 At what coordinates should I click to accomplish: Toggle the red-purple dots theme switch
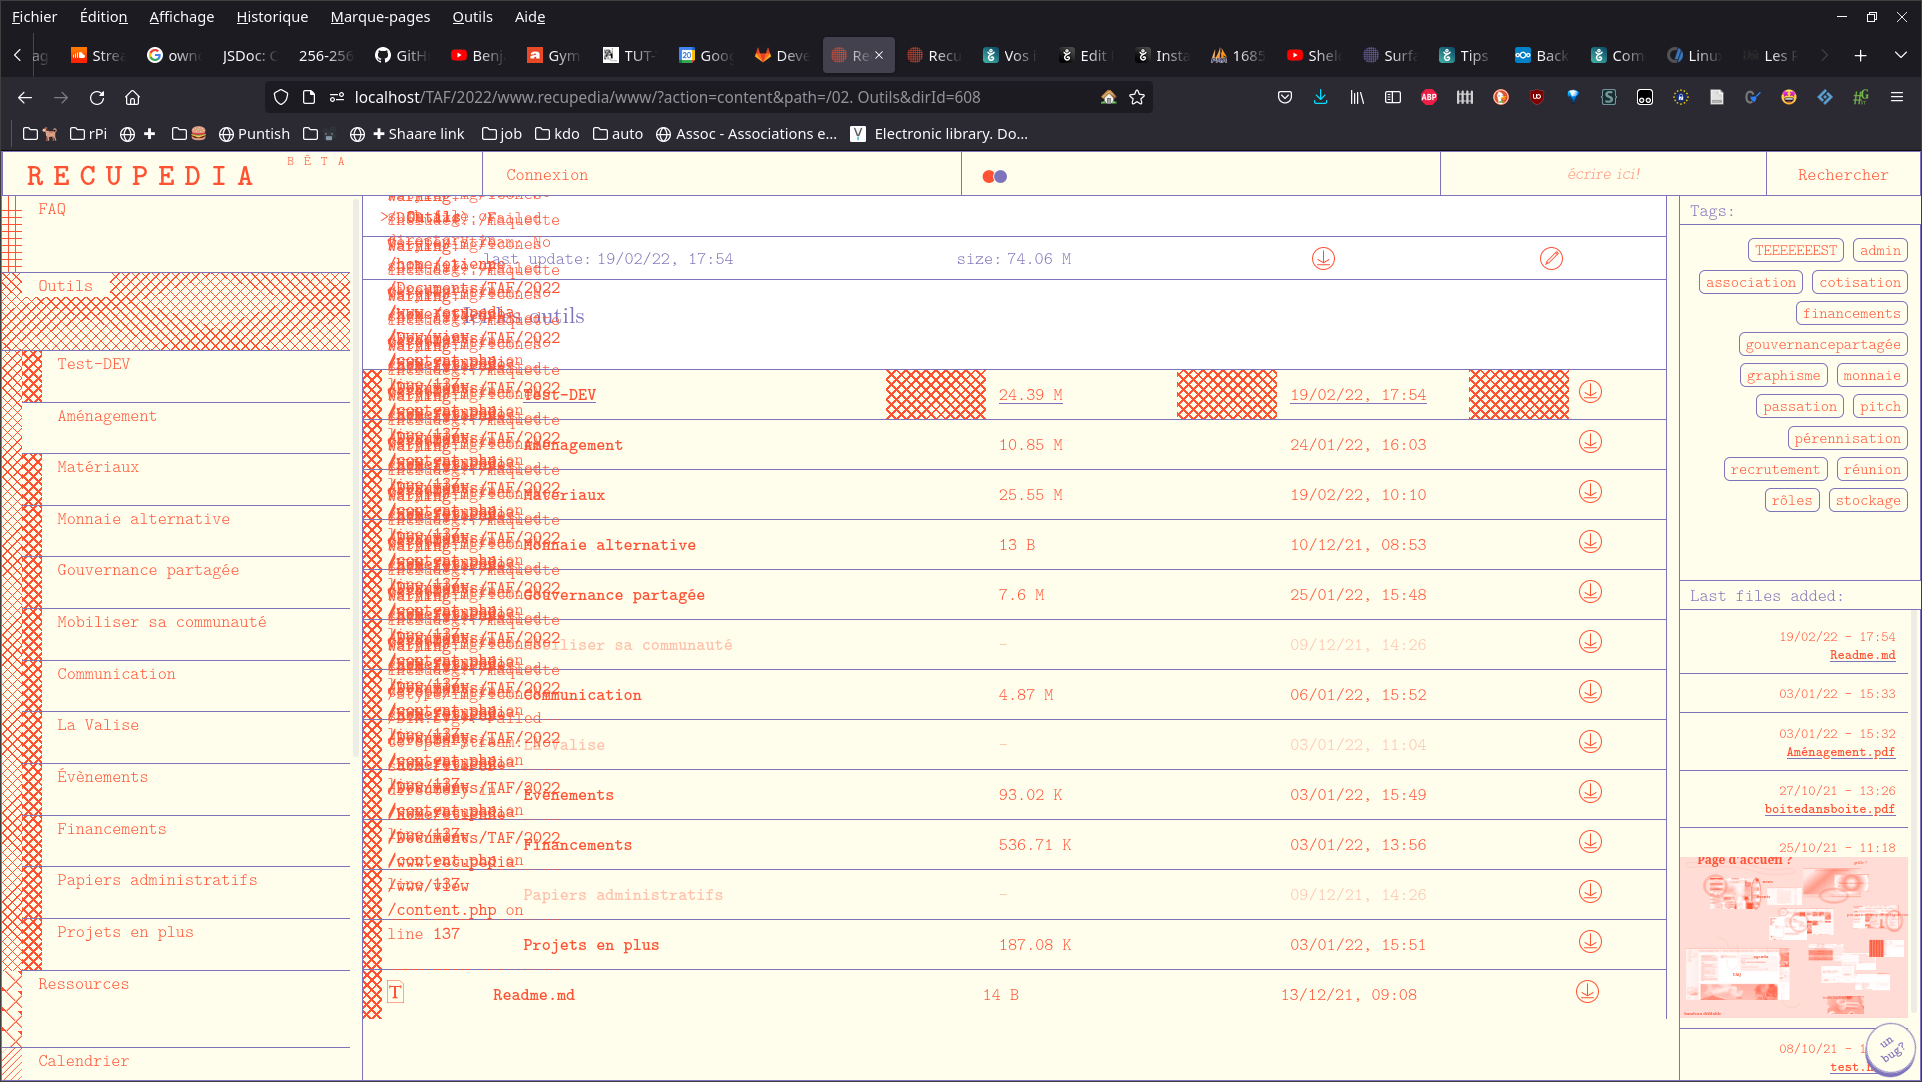point(994,176)
